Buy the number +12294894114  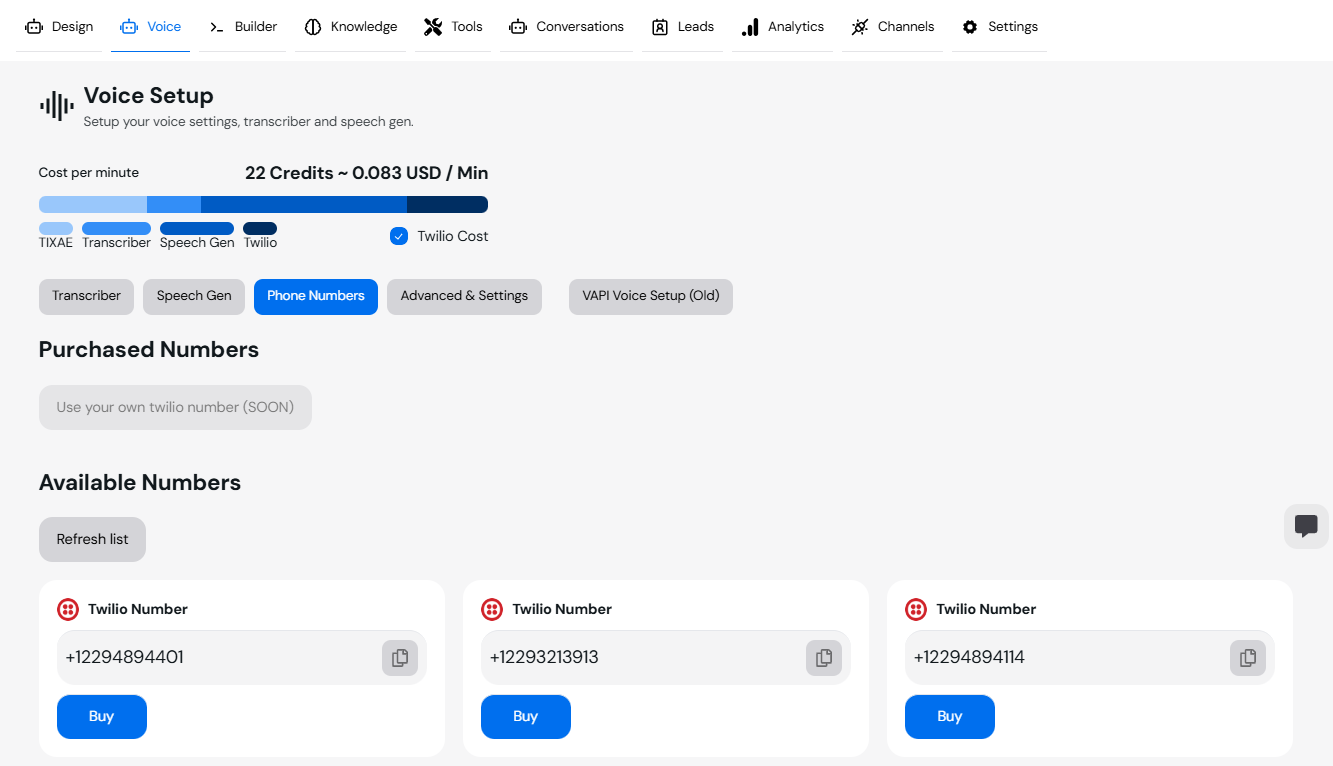click(x=949, y=716)
